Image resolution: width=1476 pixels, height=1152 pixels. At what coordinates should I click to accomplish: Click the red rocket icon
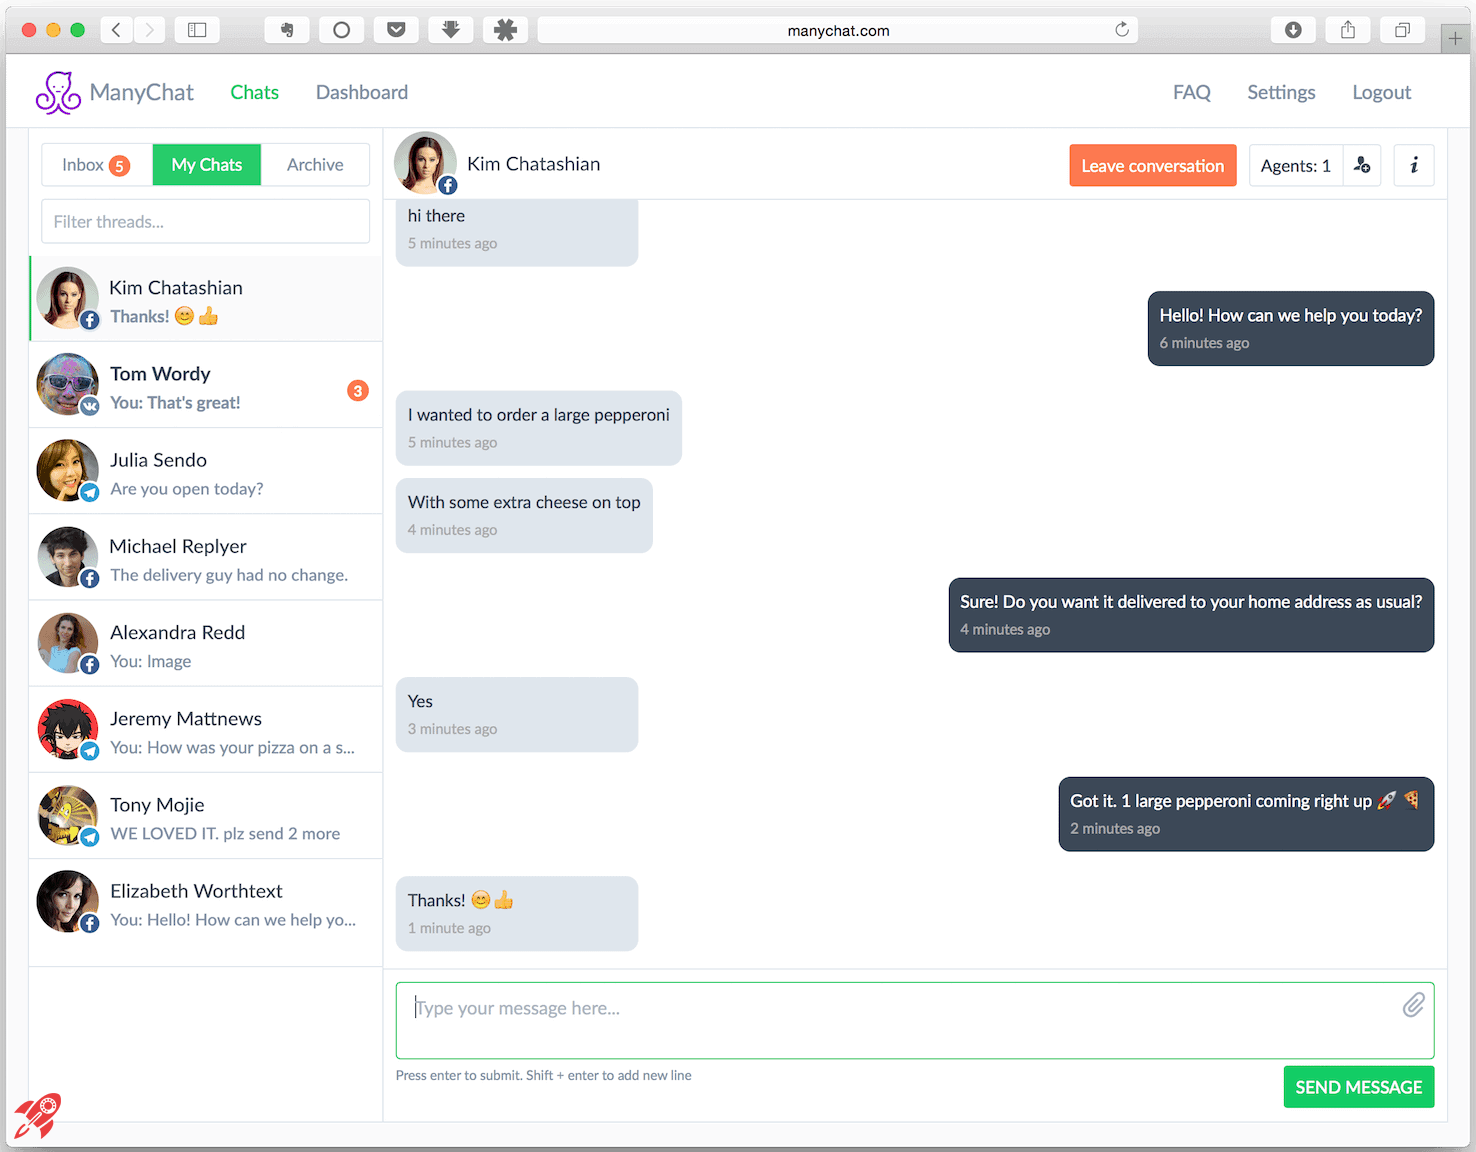click(x=38, y=1115)
